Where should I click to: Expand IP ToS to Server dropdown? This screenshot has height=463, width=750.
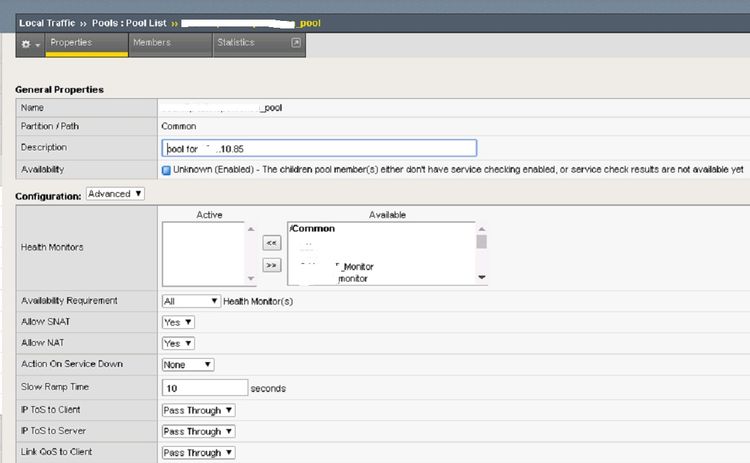199,431
